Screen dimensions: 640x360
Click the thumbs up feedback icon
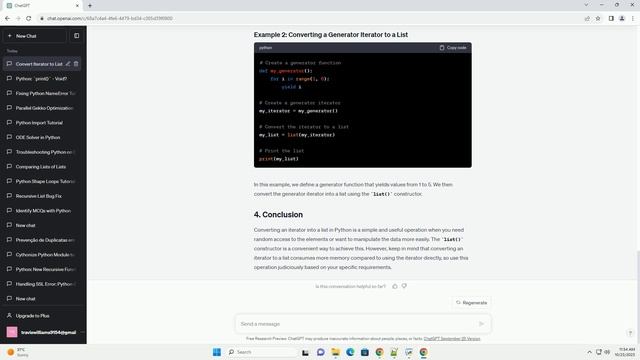coord(395,286)
